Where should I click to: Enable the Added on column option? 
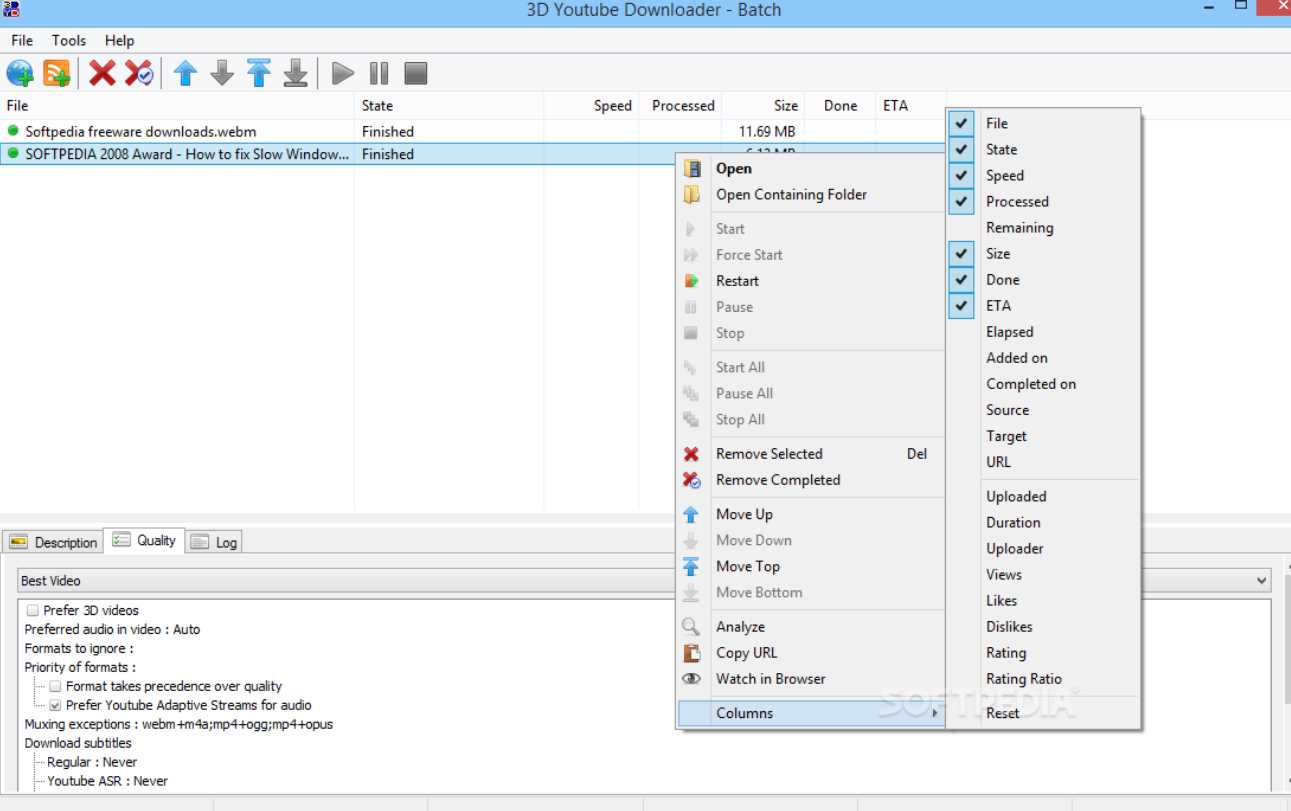coord(1016,357)
